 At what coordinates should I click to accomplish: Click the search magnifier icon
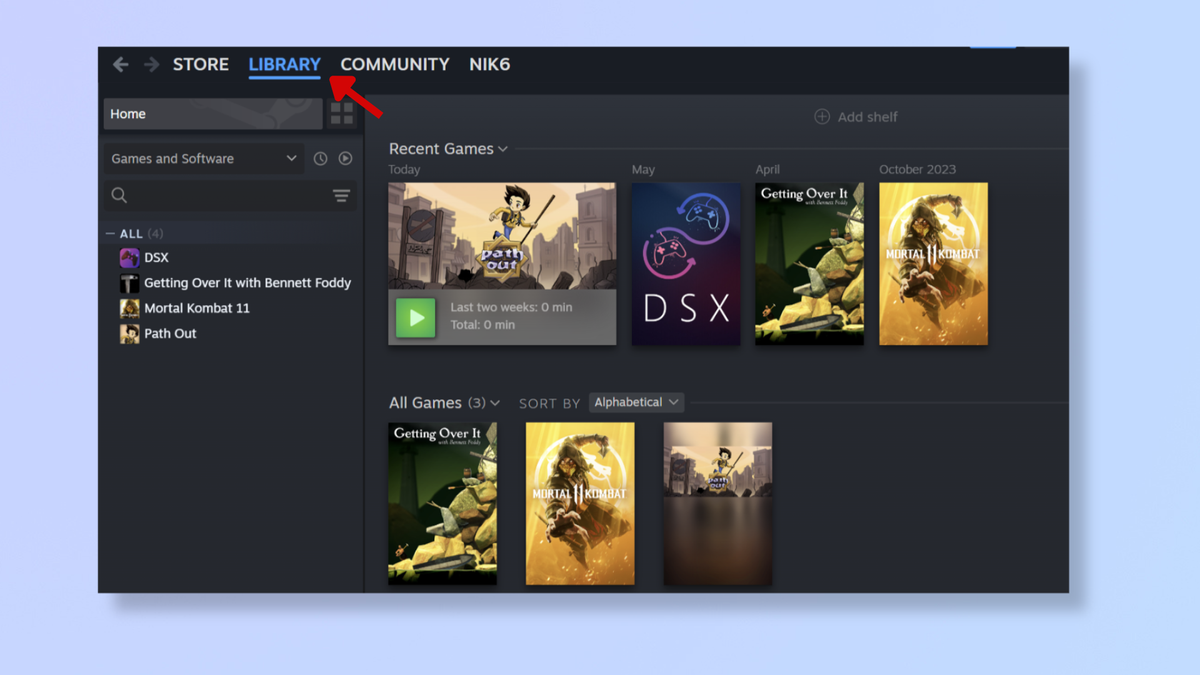(118, 195)
